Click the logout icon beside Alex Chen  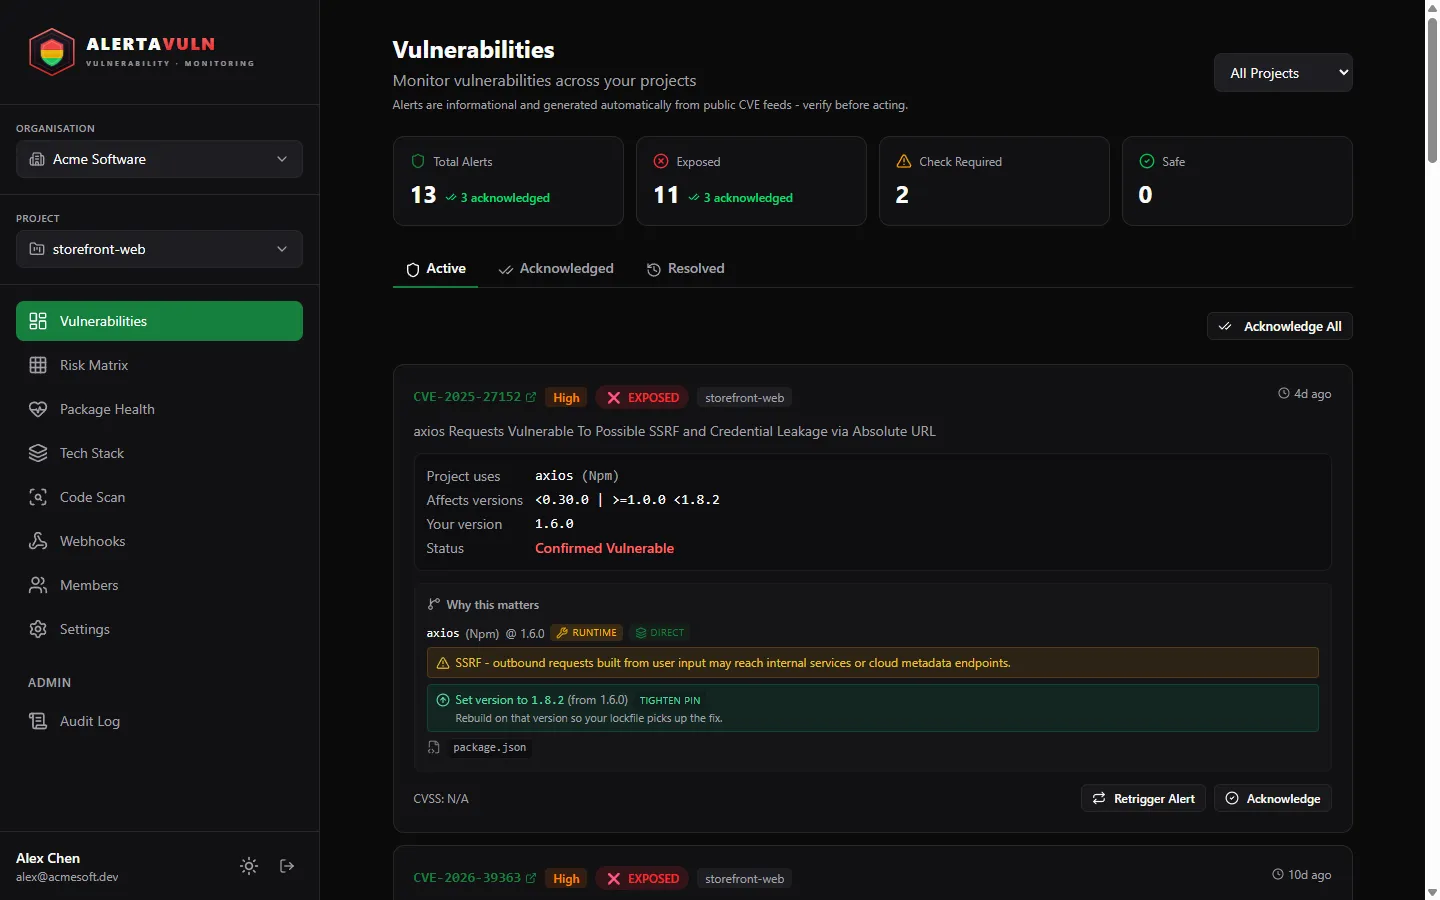point(287,866)
